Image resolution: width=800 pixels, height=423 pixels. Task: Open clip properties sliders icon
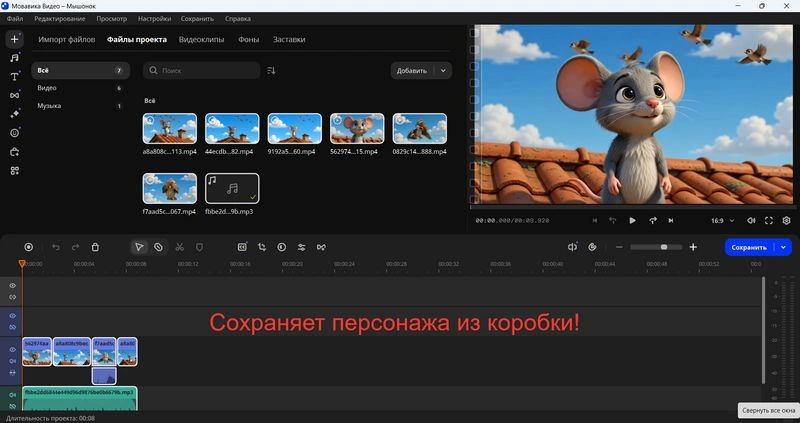[x=302, y=247]
